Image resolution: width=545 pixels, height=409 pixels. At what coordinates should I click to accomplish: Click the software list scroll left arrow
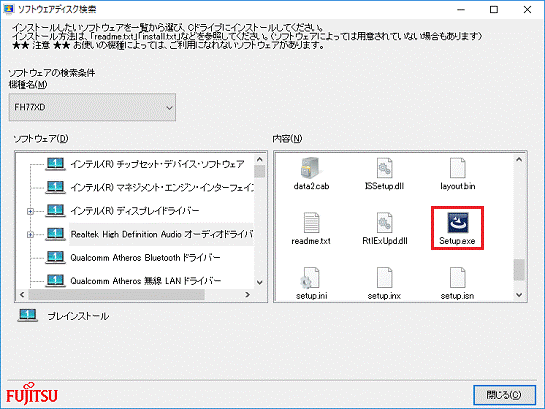(22, 295)
